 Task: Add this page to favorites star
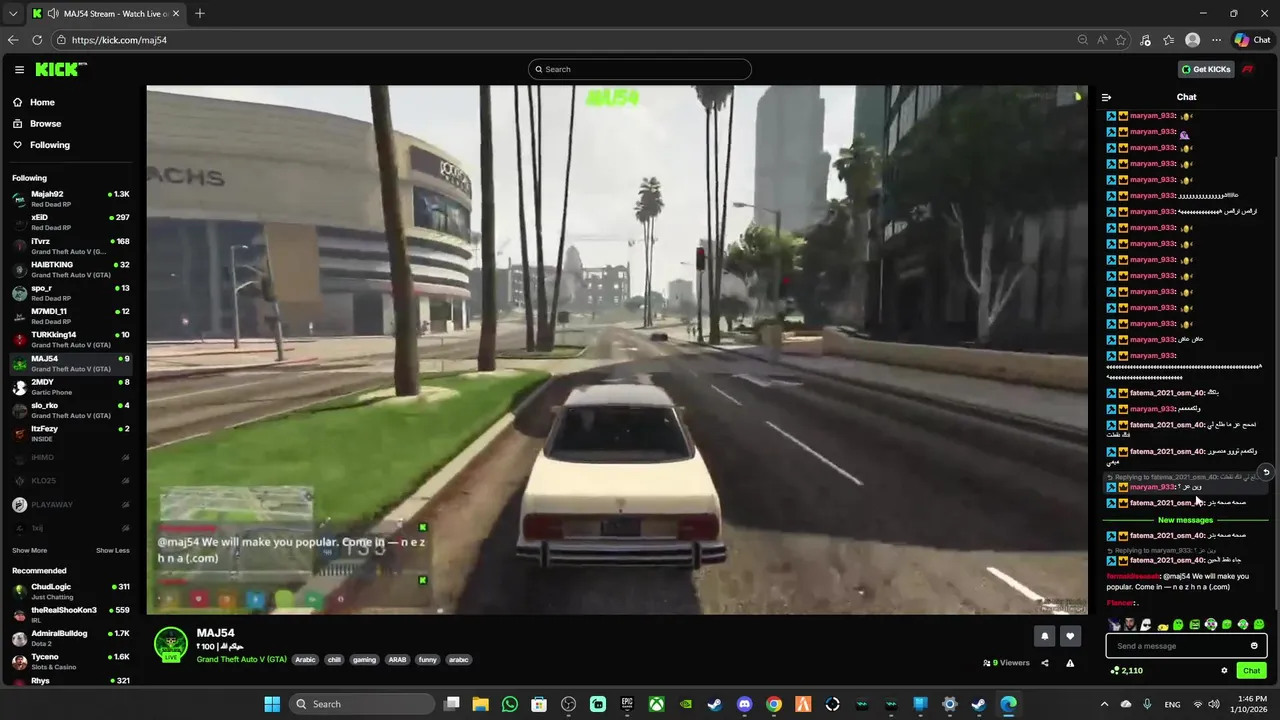tap(1121, 40)
